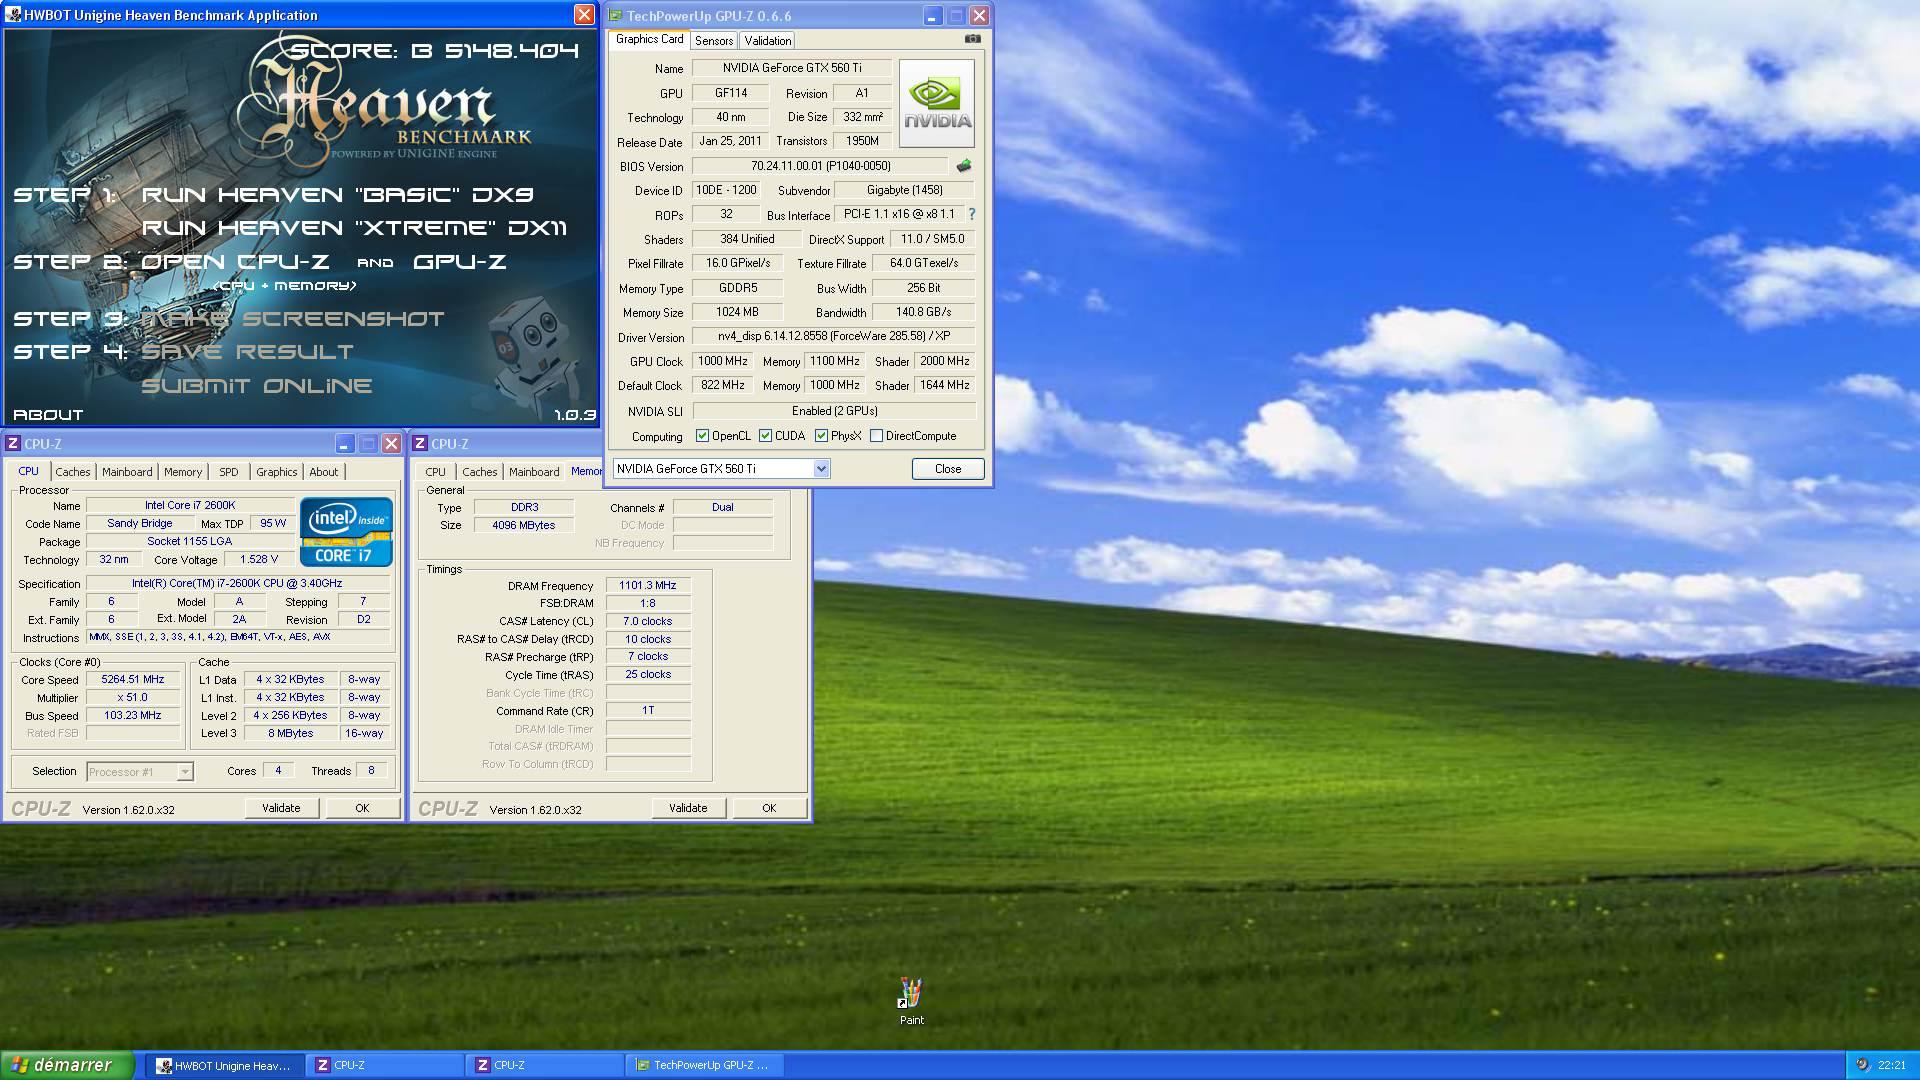Click the taskbar clock 22:21

point(1892,1066)
